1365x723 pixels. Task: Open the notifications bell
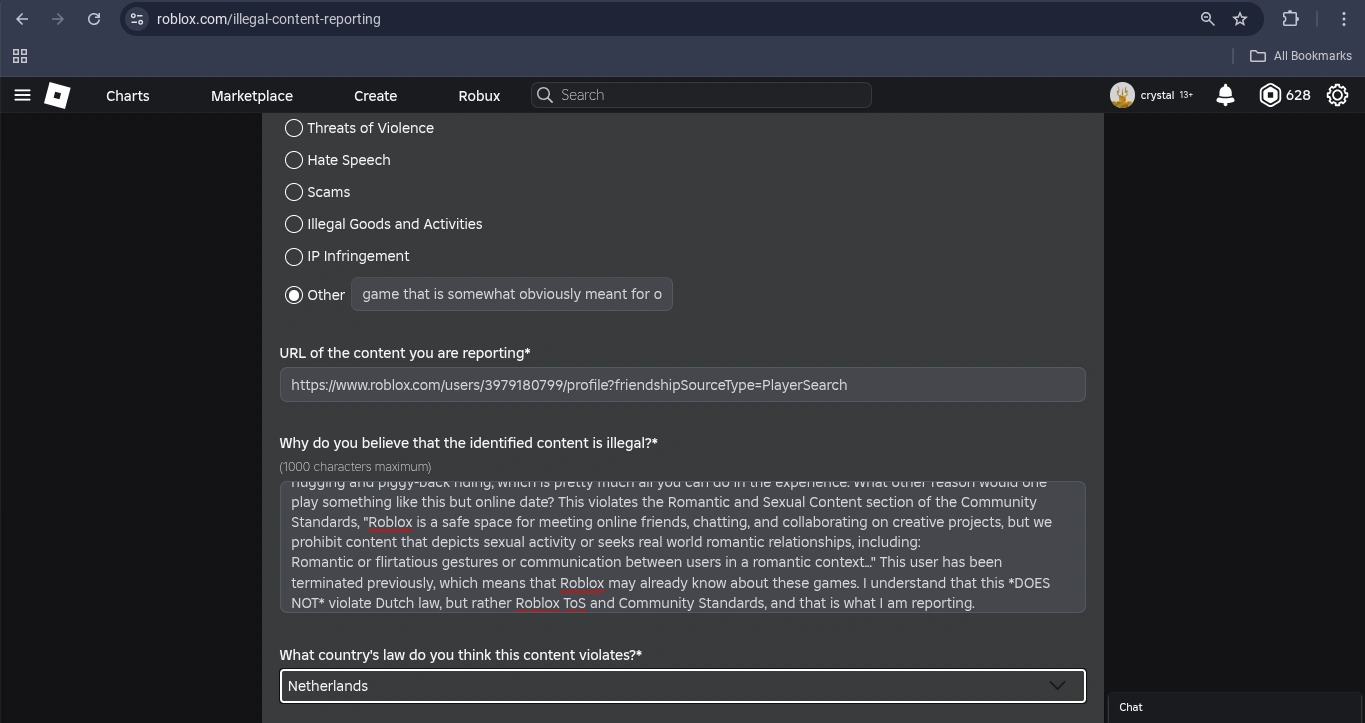tap(1225, 95)
